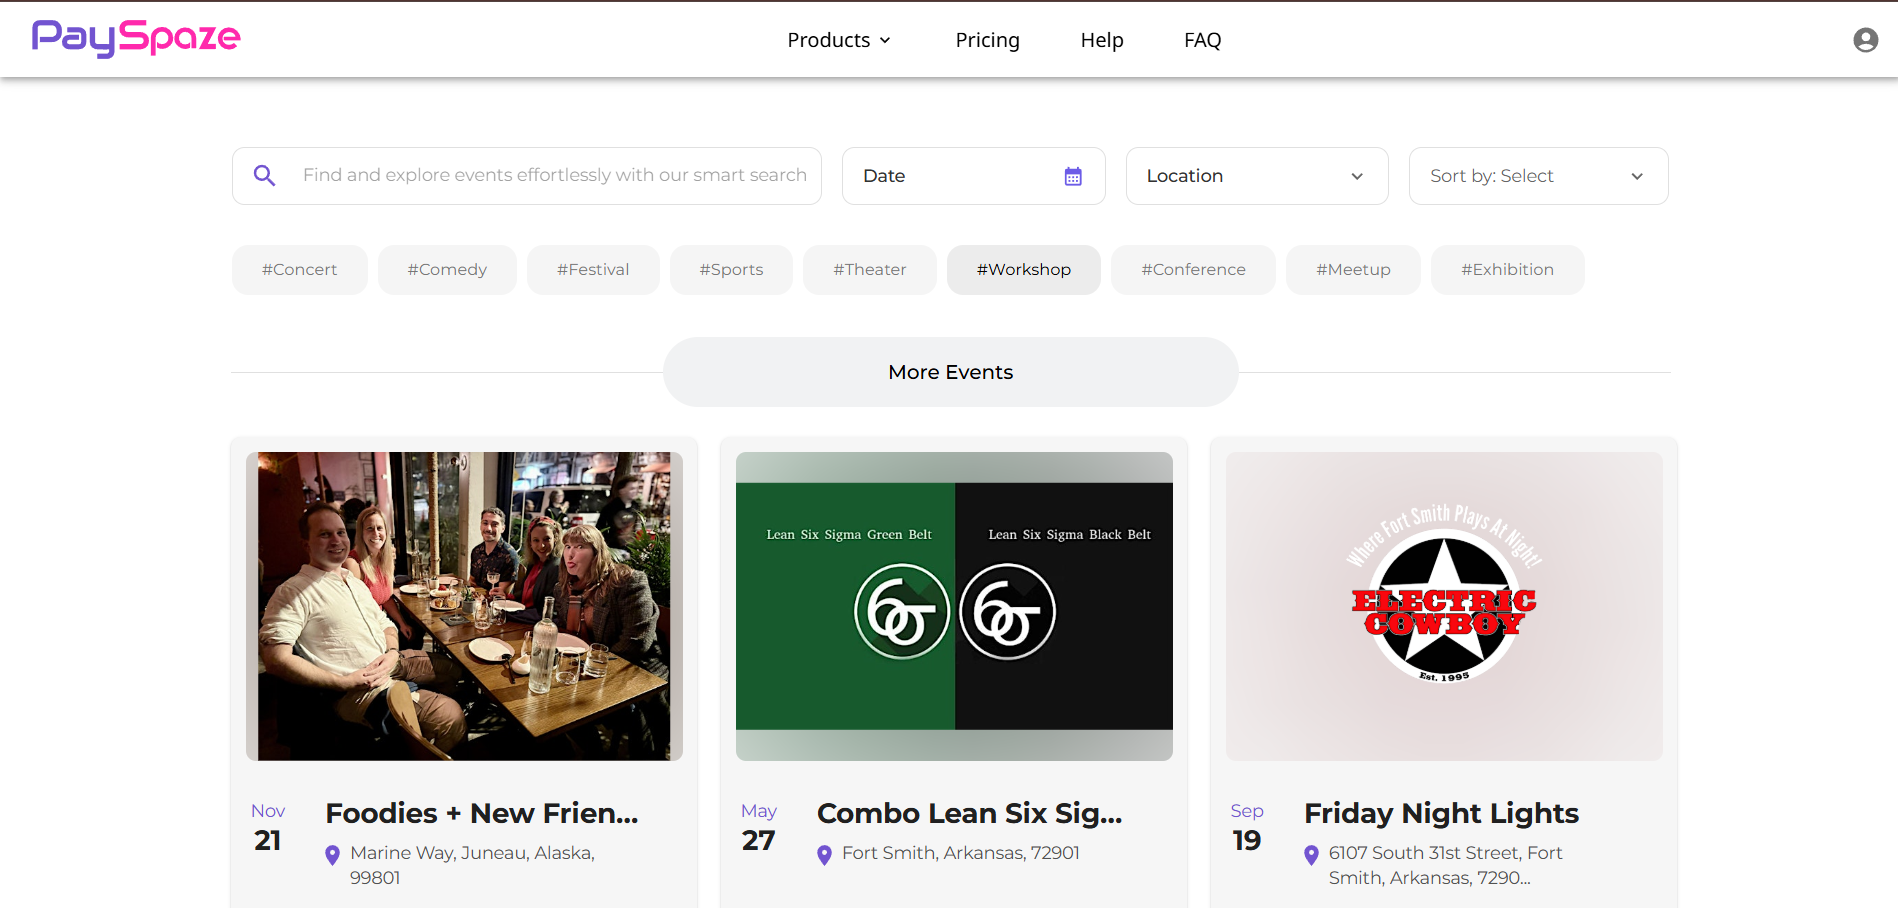Open the Lean Six Sigma event thumbnail
This screenshot has height=908, width=1898.
point(954,606)
